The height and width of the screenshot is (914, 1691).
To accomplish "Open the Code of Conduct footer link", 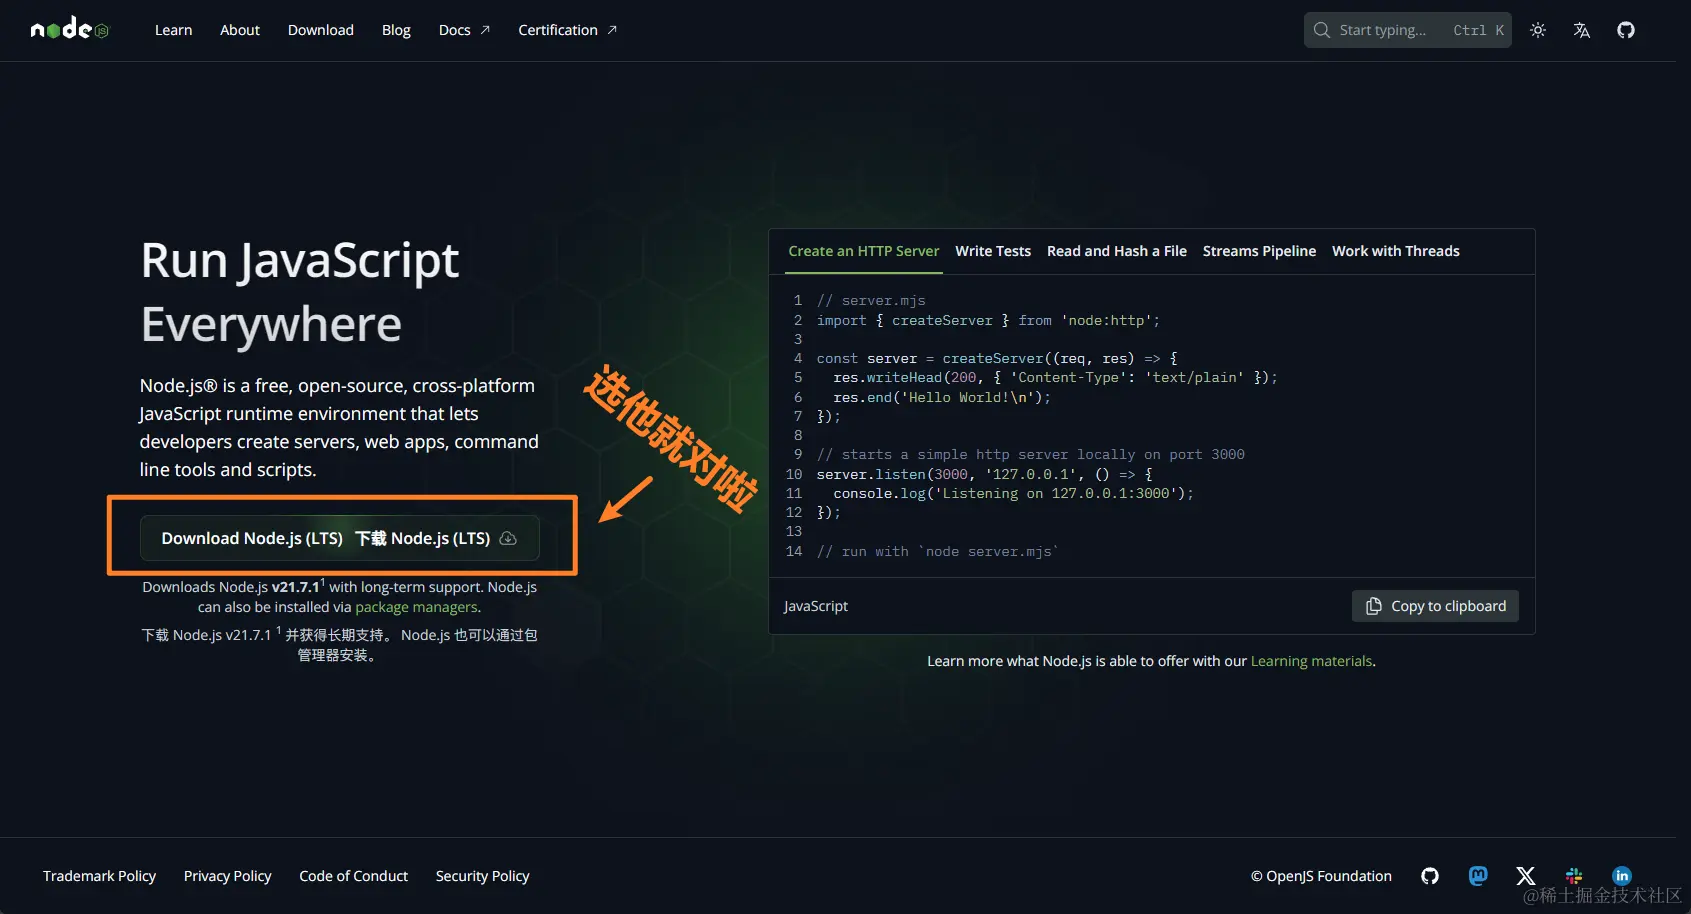I will [353, 876].
